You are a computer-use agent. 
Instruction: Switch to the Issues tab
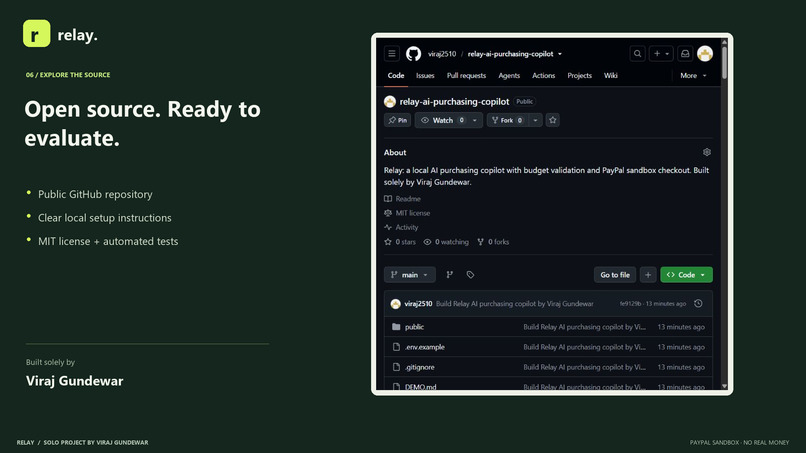point(425,76)
